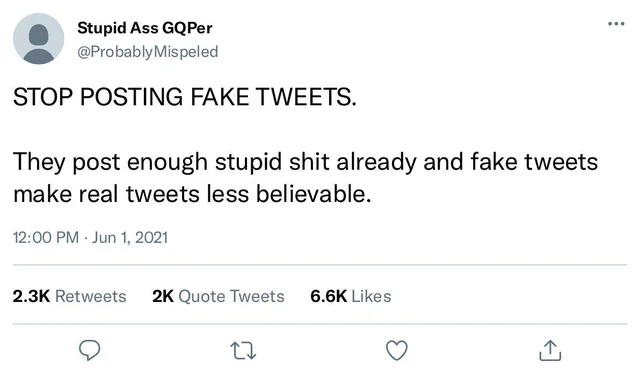Click the 2.3K retweet count number

pos(31,296)
